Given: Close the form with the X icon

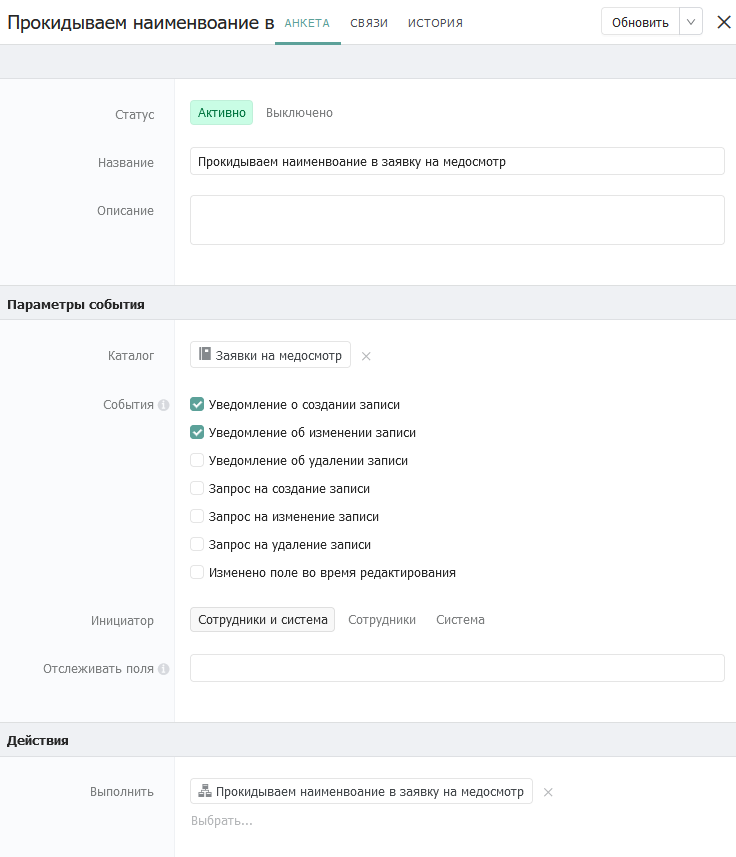Looking at the screenshot, I should pos(724,22).
